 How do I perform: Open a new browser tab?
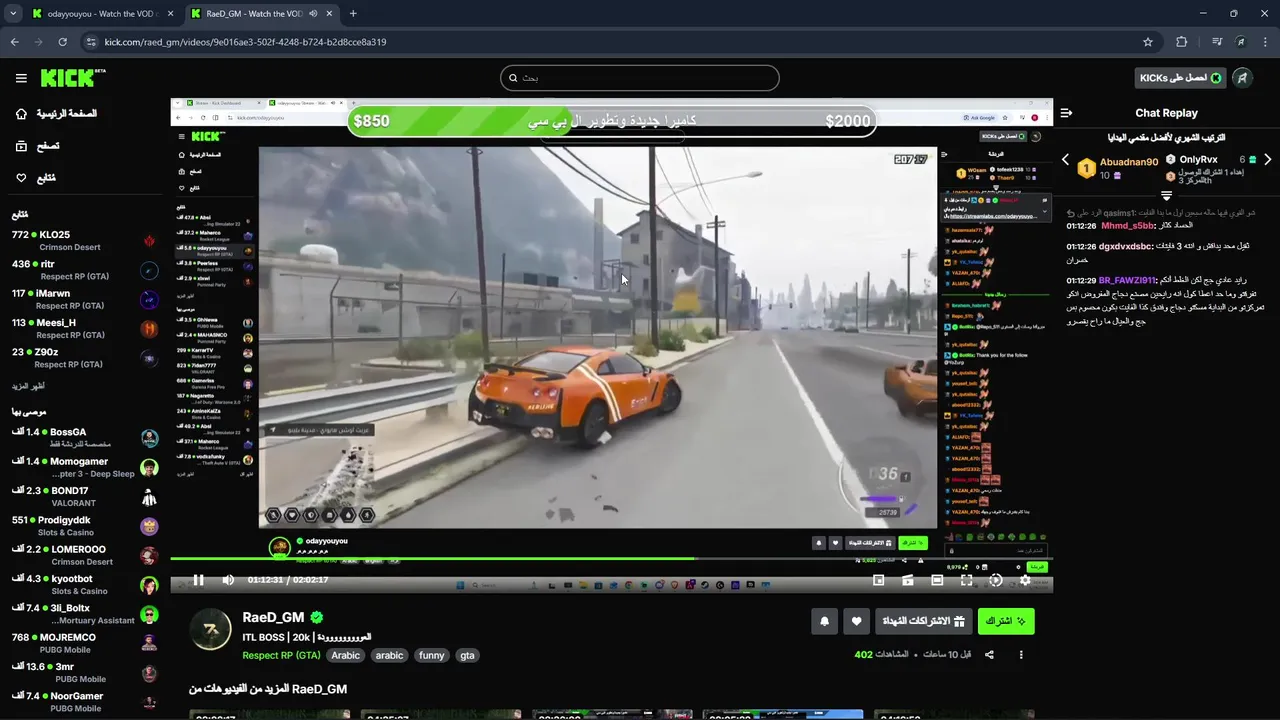tap(353, 14)
